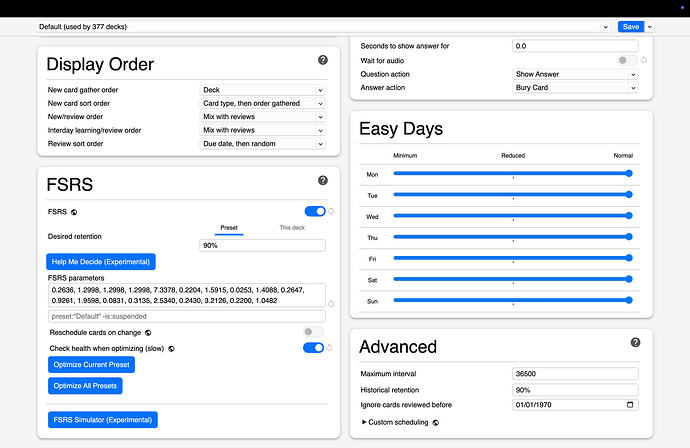Open Advanced section help icon

[x=635, y=342]
